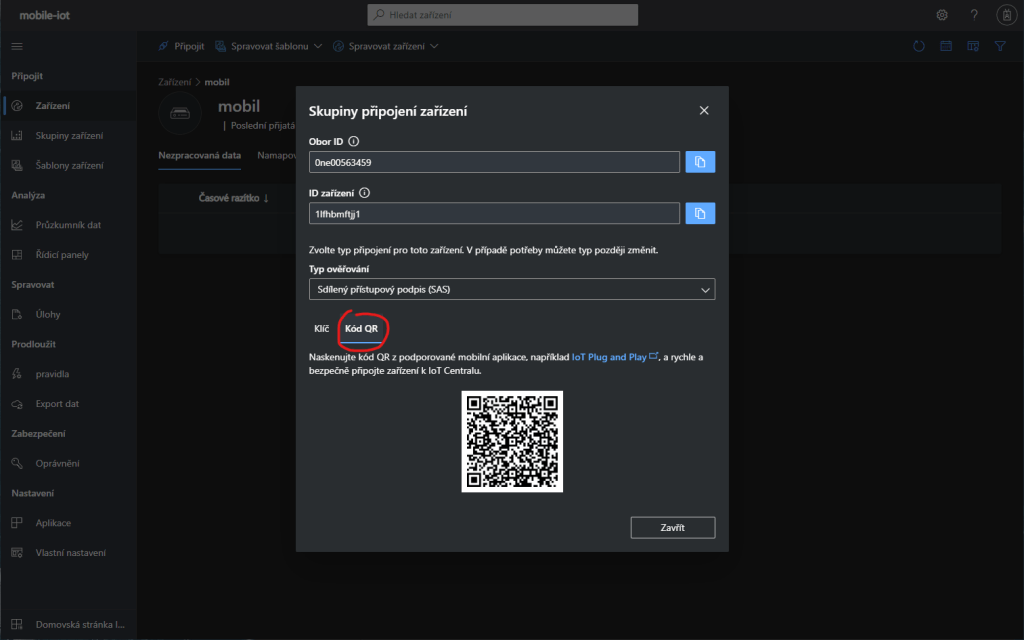The width and height of the screenshot is (1024, 640).
Task: Open the Typ ověřování dropdown
Action: tap(511, 289)
